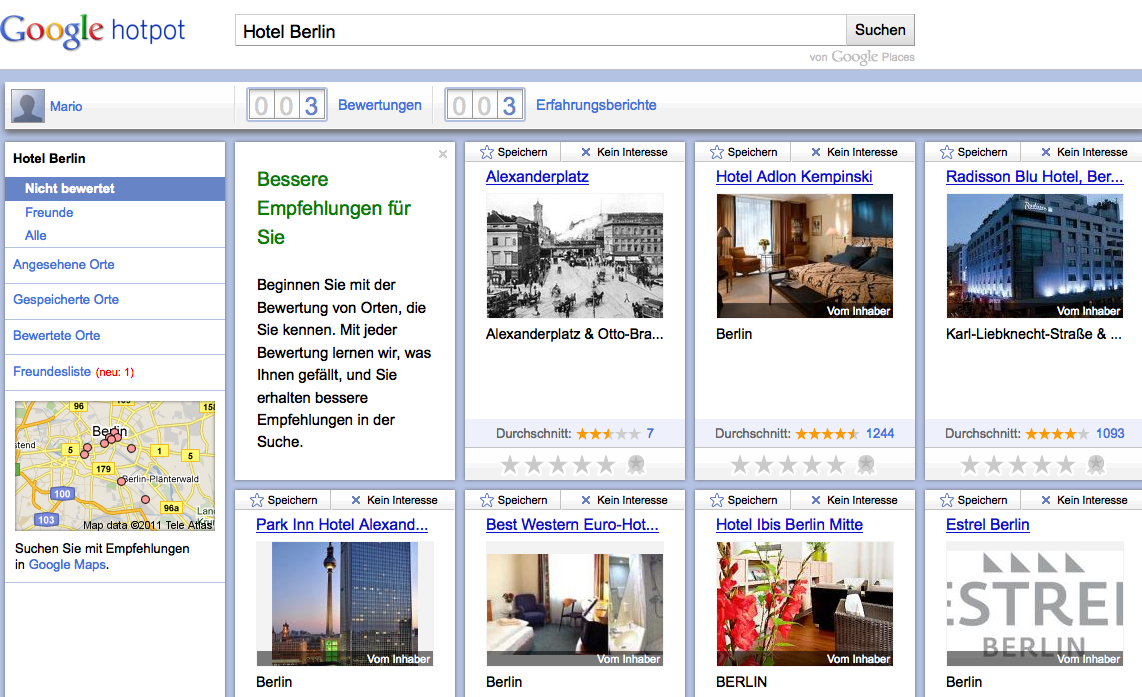Image resolution: width=1142 pixels, height=697 pixels.
Task: Open the 'Estrel Berlin' title link
Action: [988, 525]
